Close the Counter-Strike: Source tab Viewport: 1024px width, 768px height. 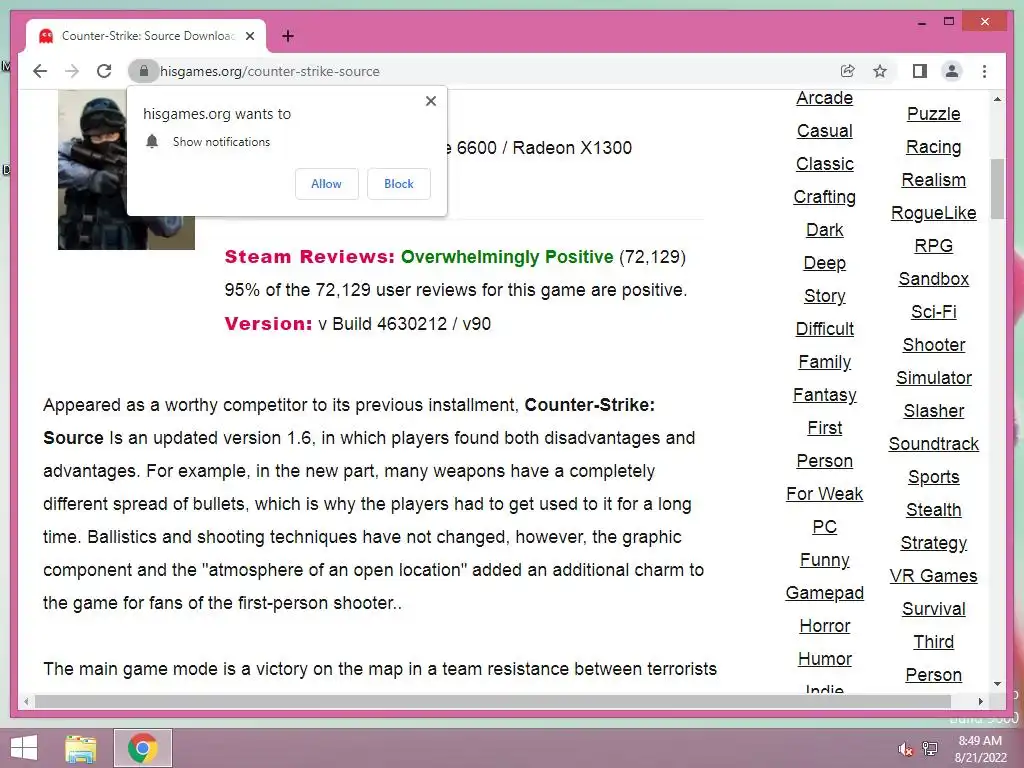[249, 36]
